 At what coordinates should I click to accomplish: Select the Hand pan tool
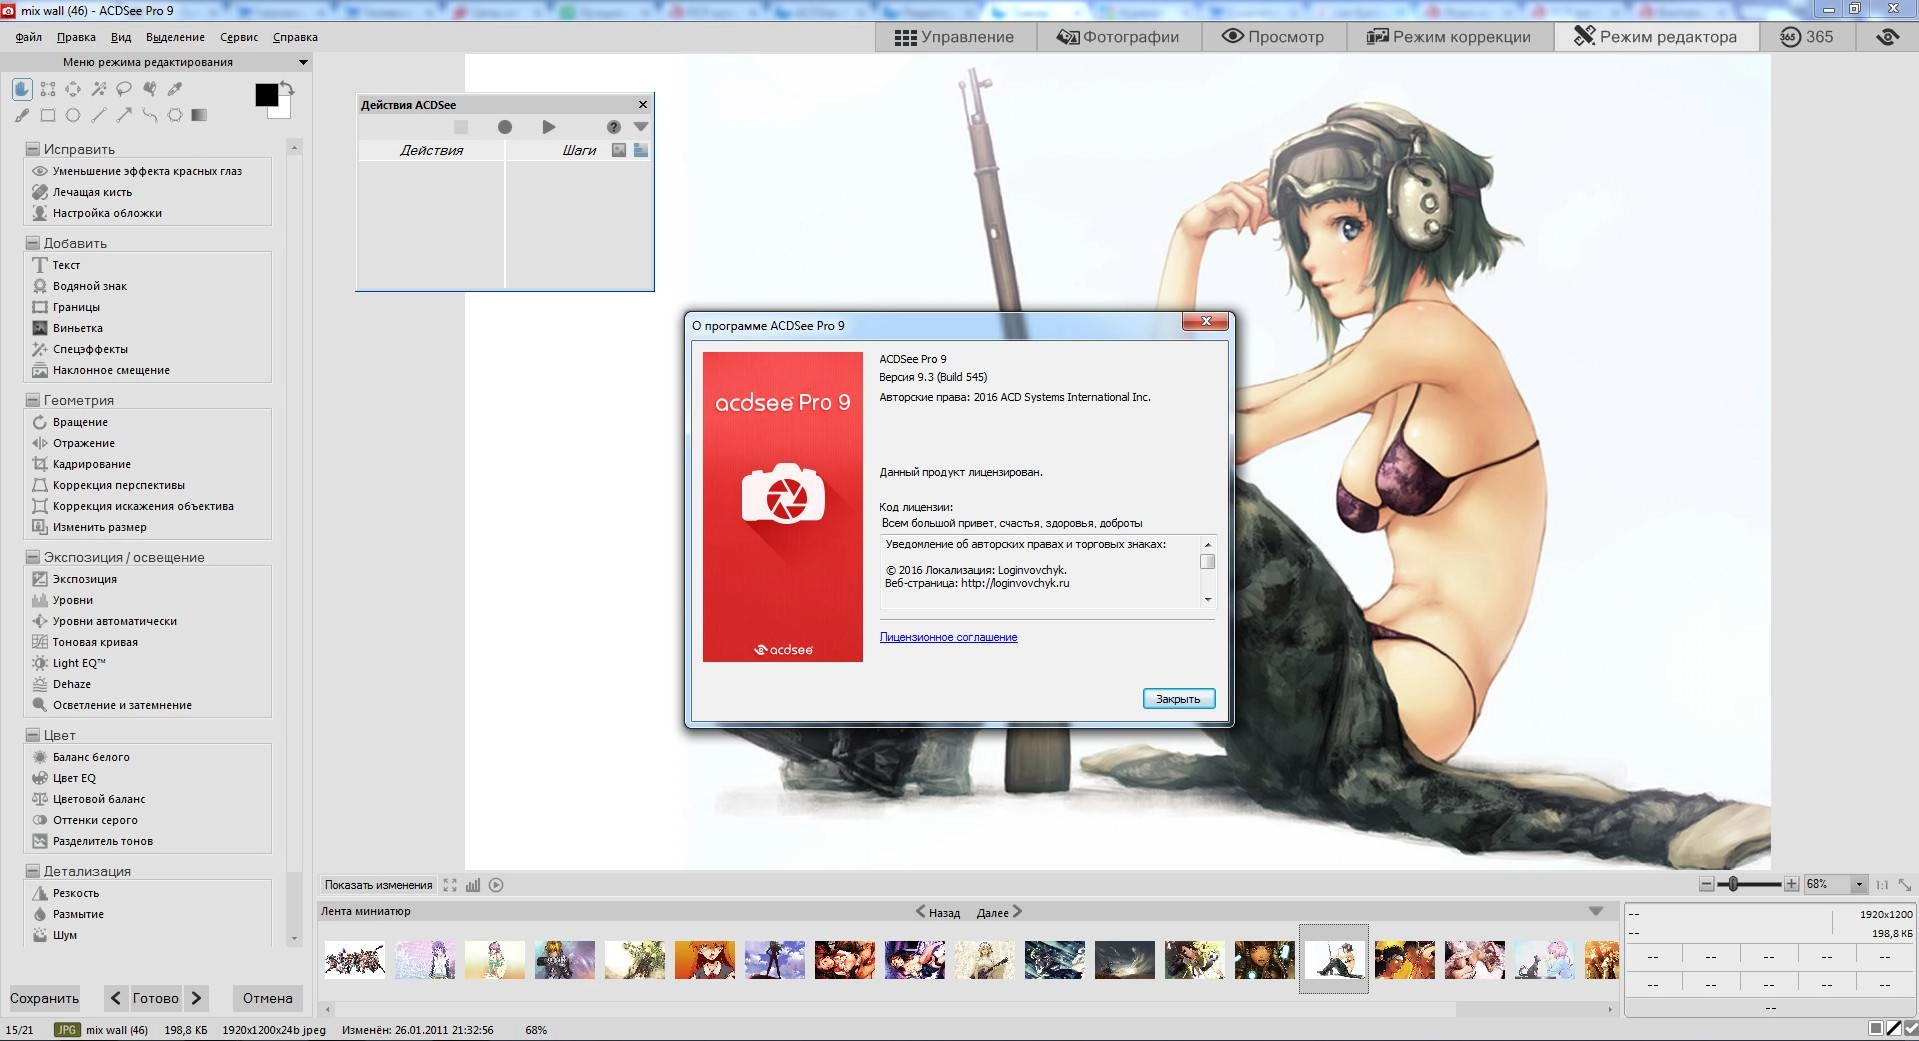click(x=22, y=89)
